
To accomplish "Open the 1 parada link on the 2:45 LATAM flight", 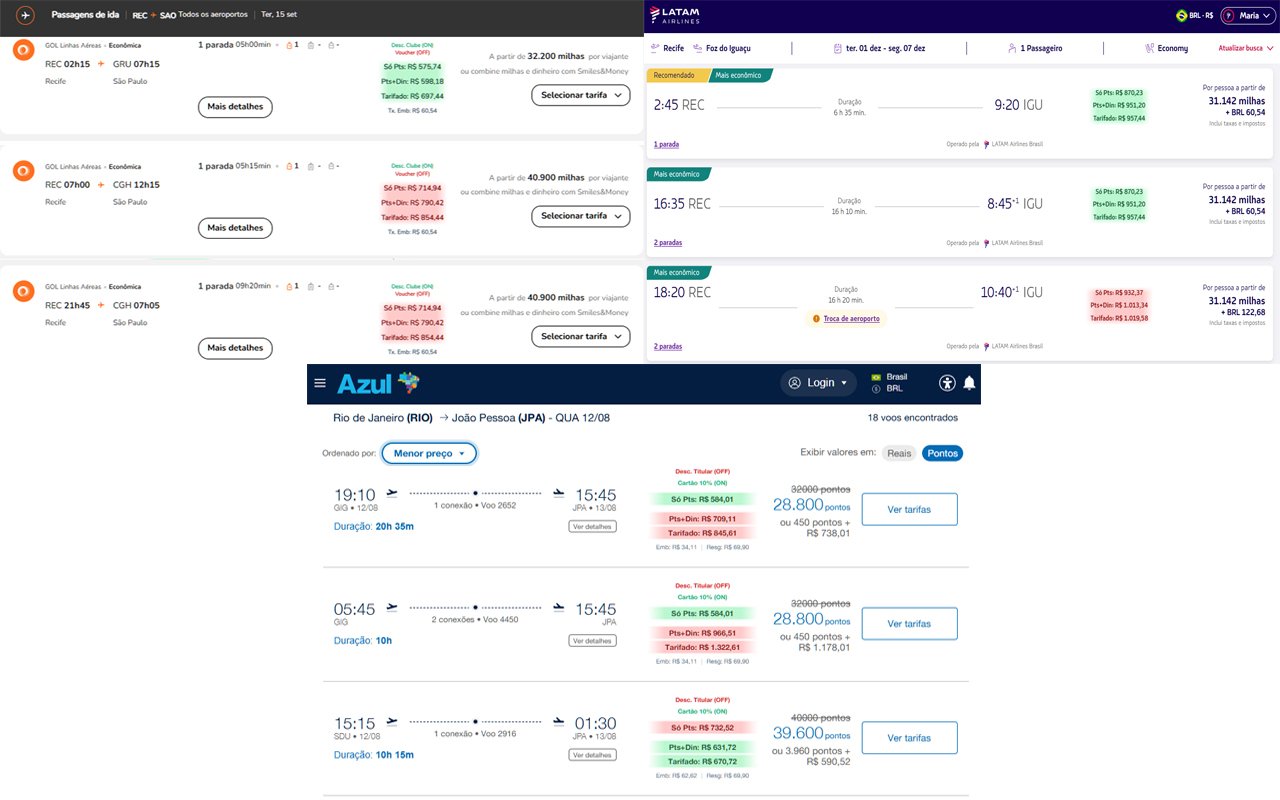I will coord(666,144).
